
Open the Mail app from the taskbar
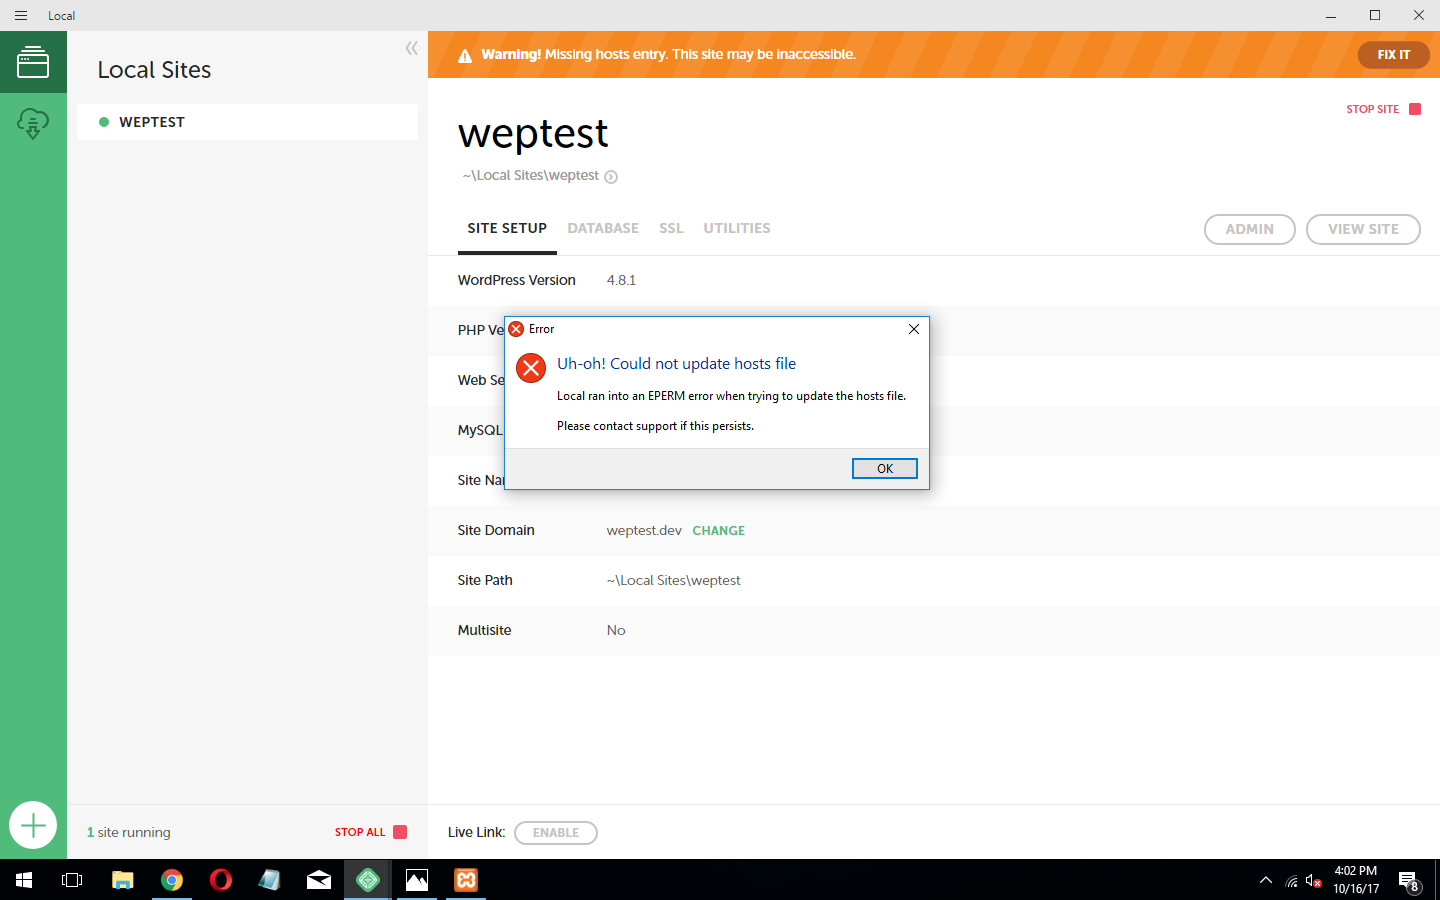tap(319, 880)
